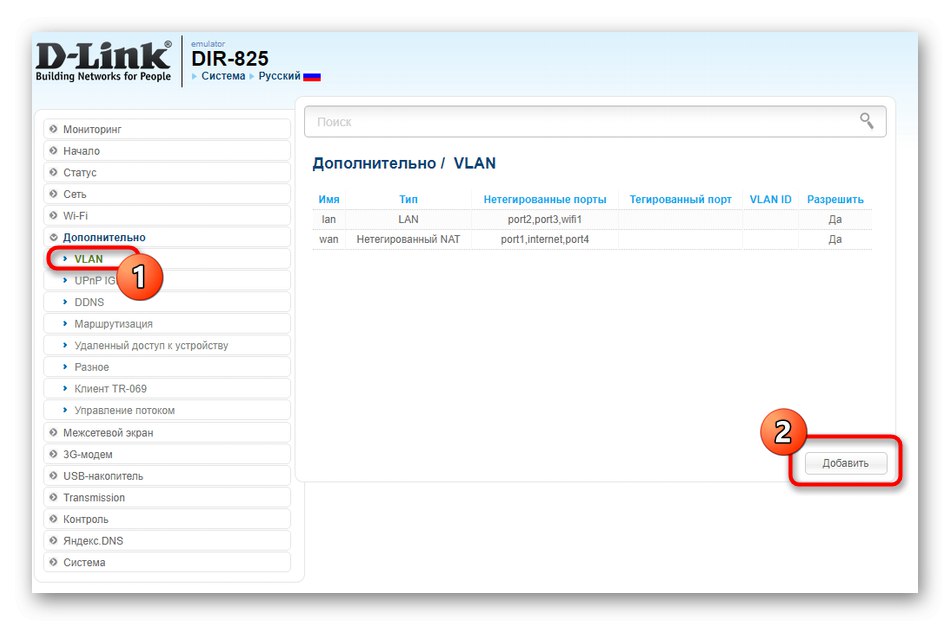Select VLAN submenu item
Viewport: 950px width, 625px height.
pyautogui.click(x=167, y=259)
